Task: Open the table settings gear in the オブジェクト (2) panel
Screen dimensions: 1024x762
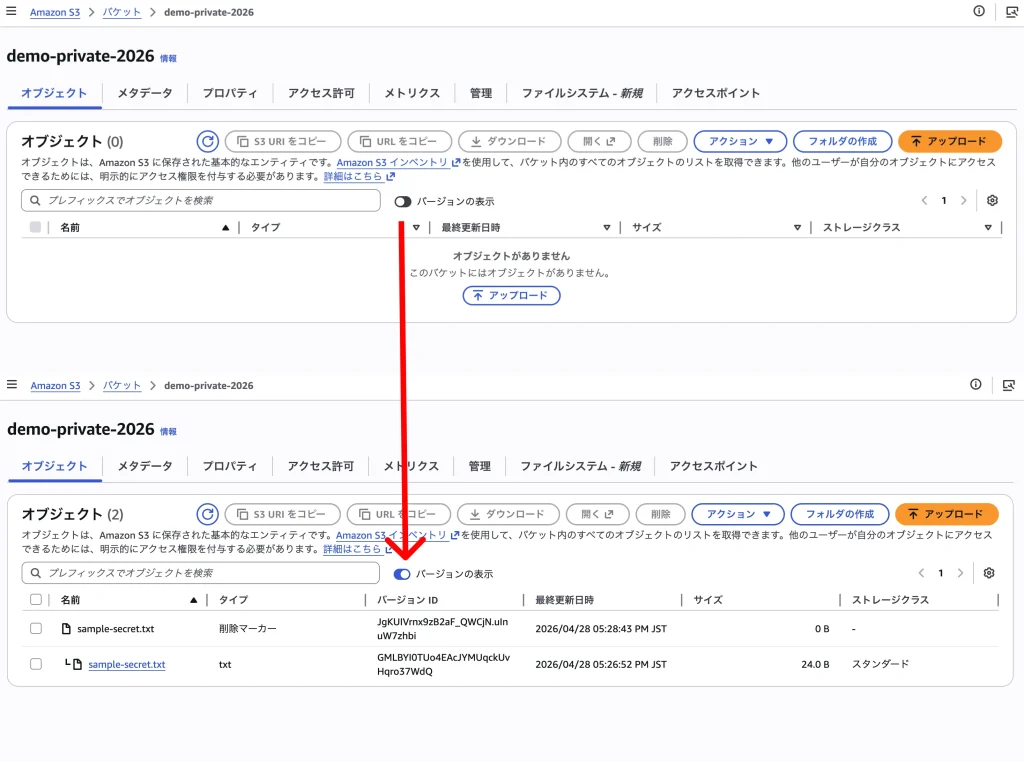Action: point(989,573)
